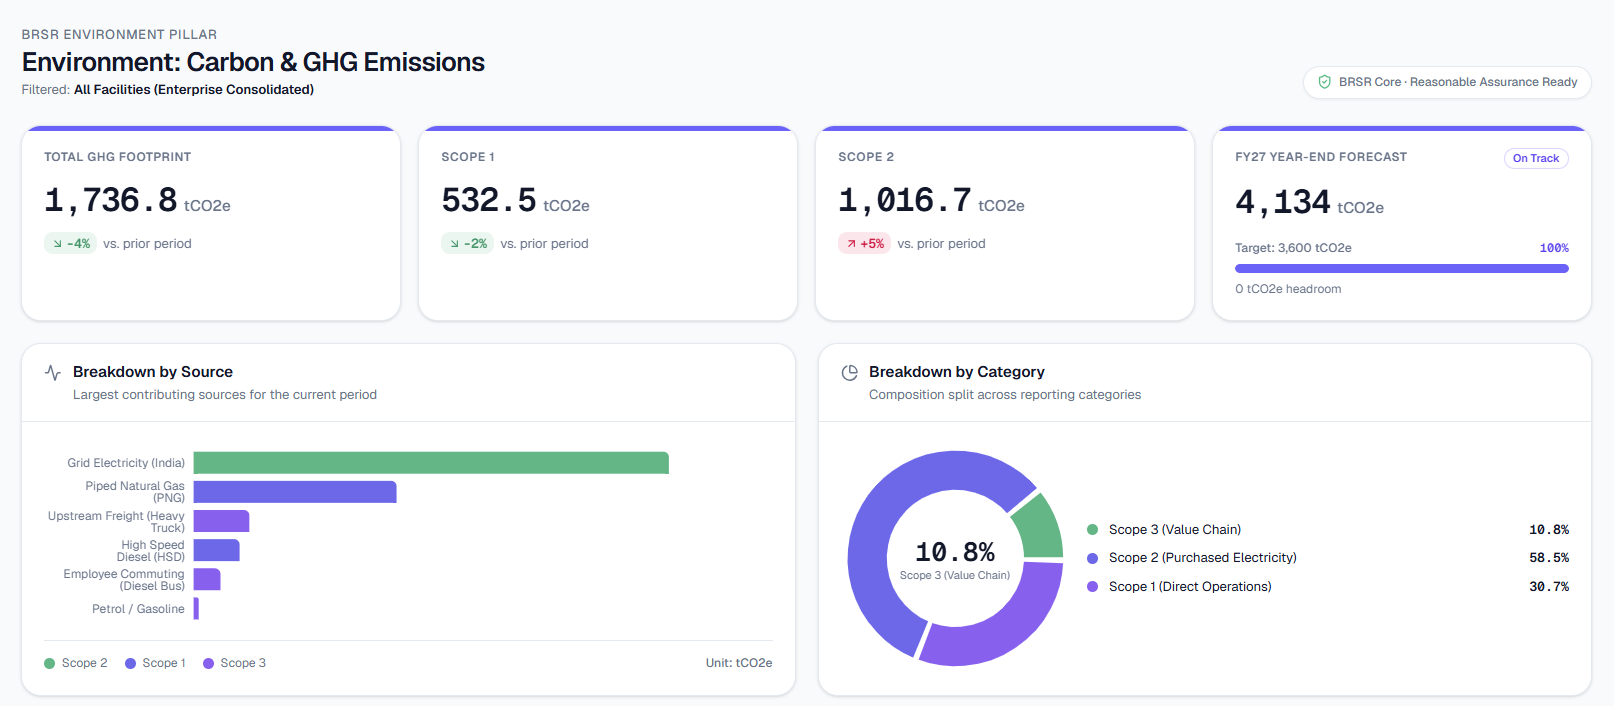The height and width of the screenshot is (706, 1614).
Task: Click the forecast value 4,134
Action: pos(1283,202)
